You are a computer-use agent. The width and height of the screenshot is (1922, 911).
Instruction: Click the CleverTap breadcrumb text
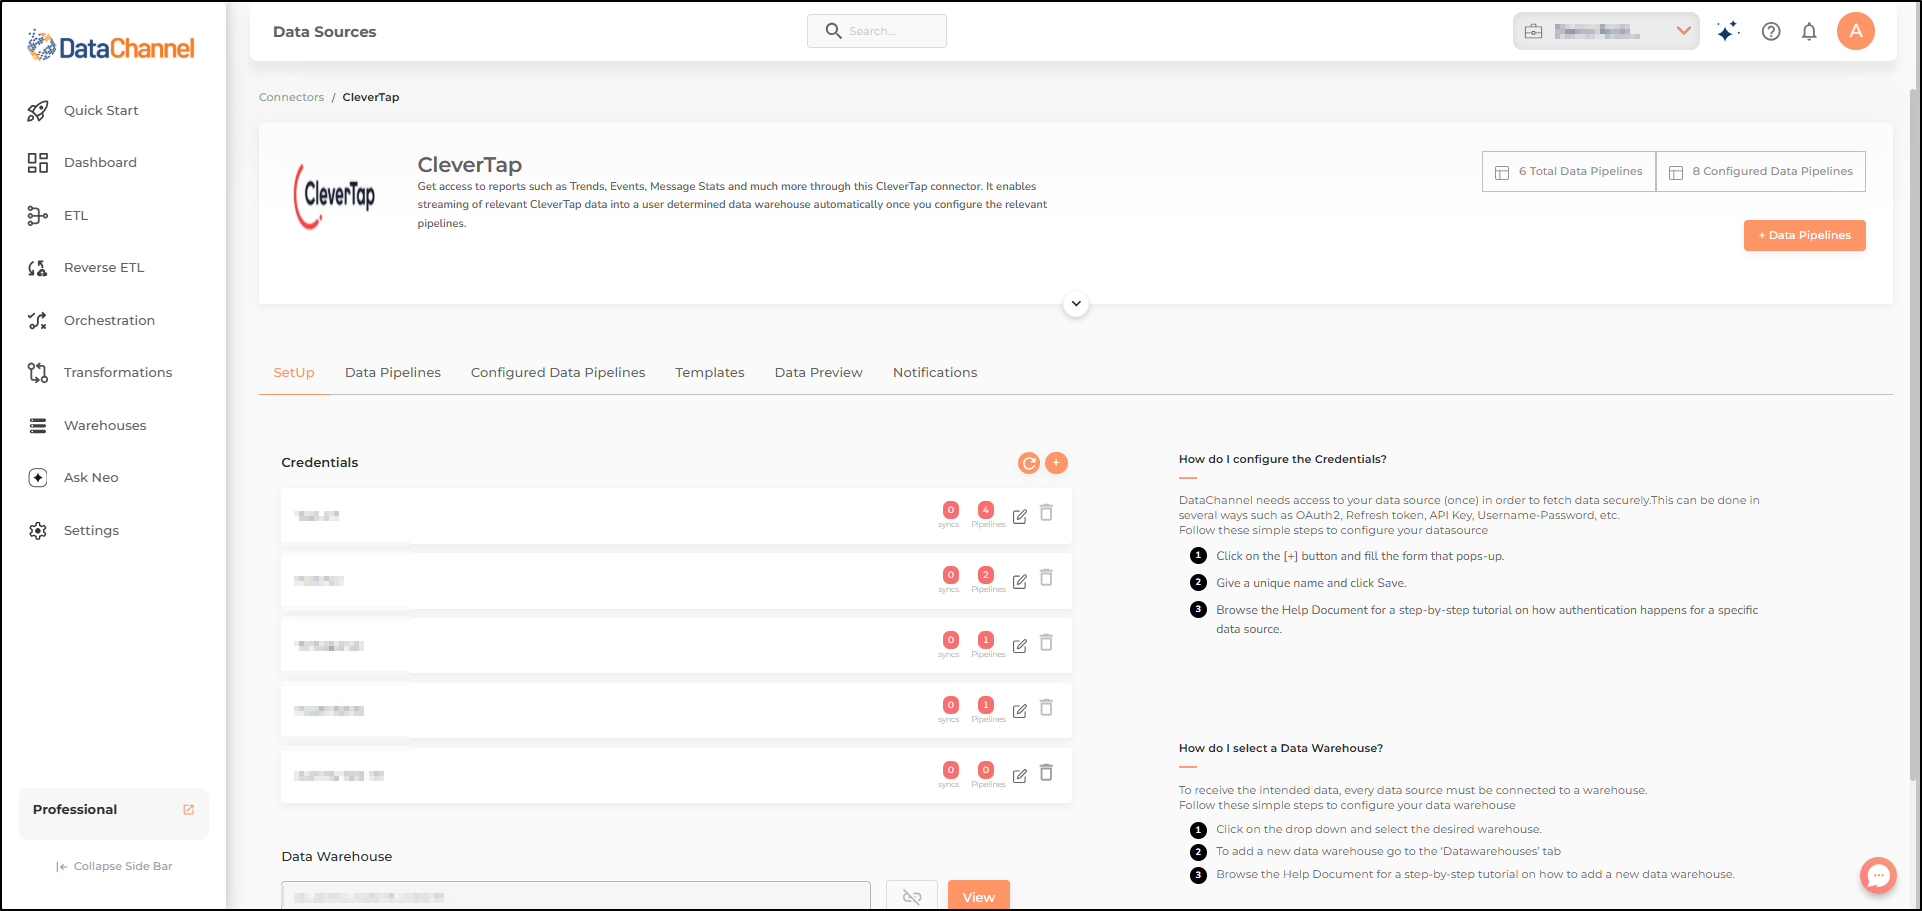[x=371, y=98]
